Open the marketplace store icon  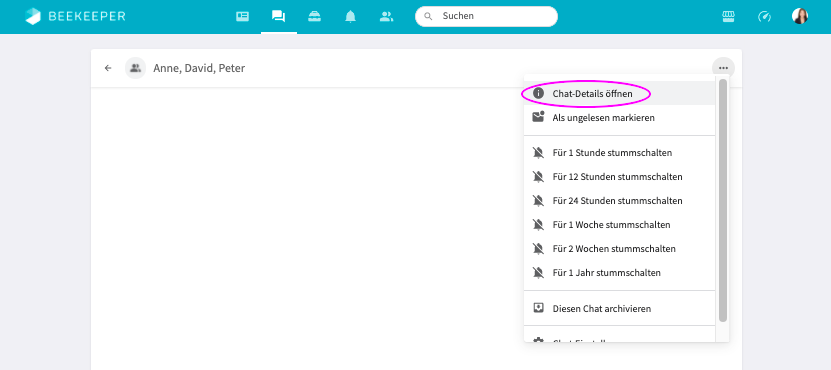[x=728, y=16]
